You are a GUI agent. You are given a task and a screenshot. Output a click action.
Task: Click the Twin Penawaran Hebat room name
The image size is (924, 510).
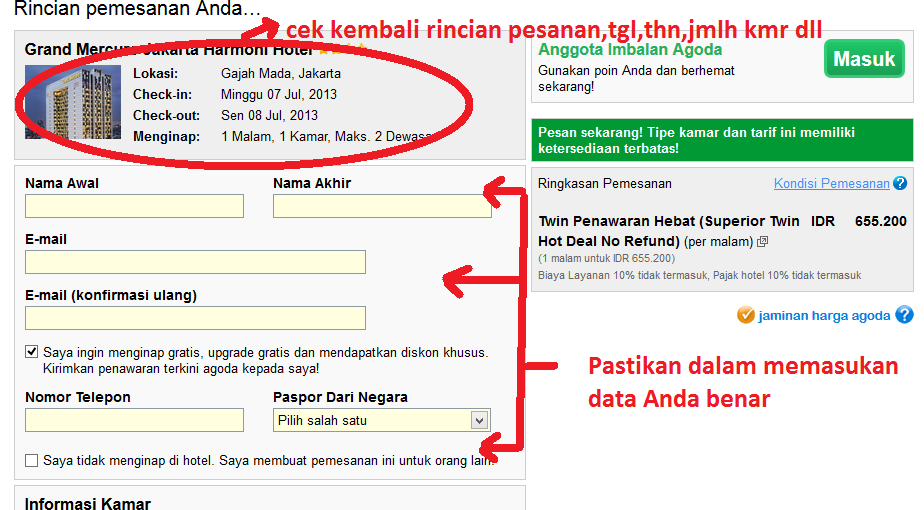click(669, 231)
